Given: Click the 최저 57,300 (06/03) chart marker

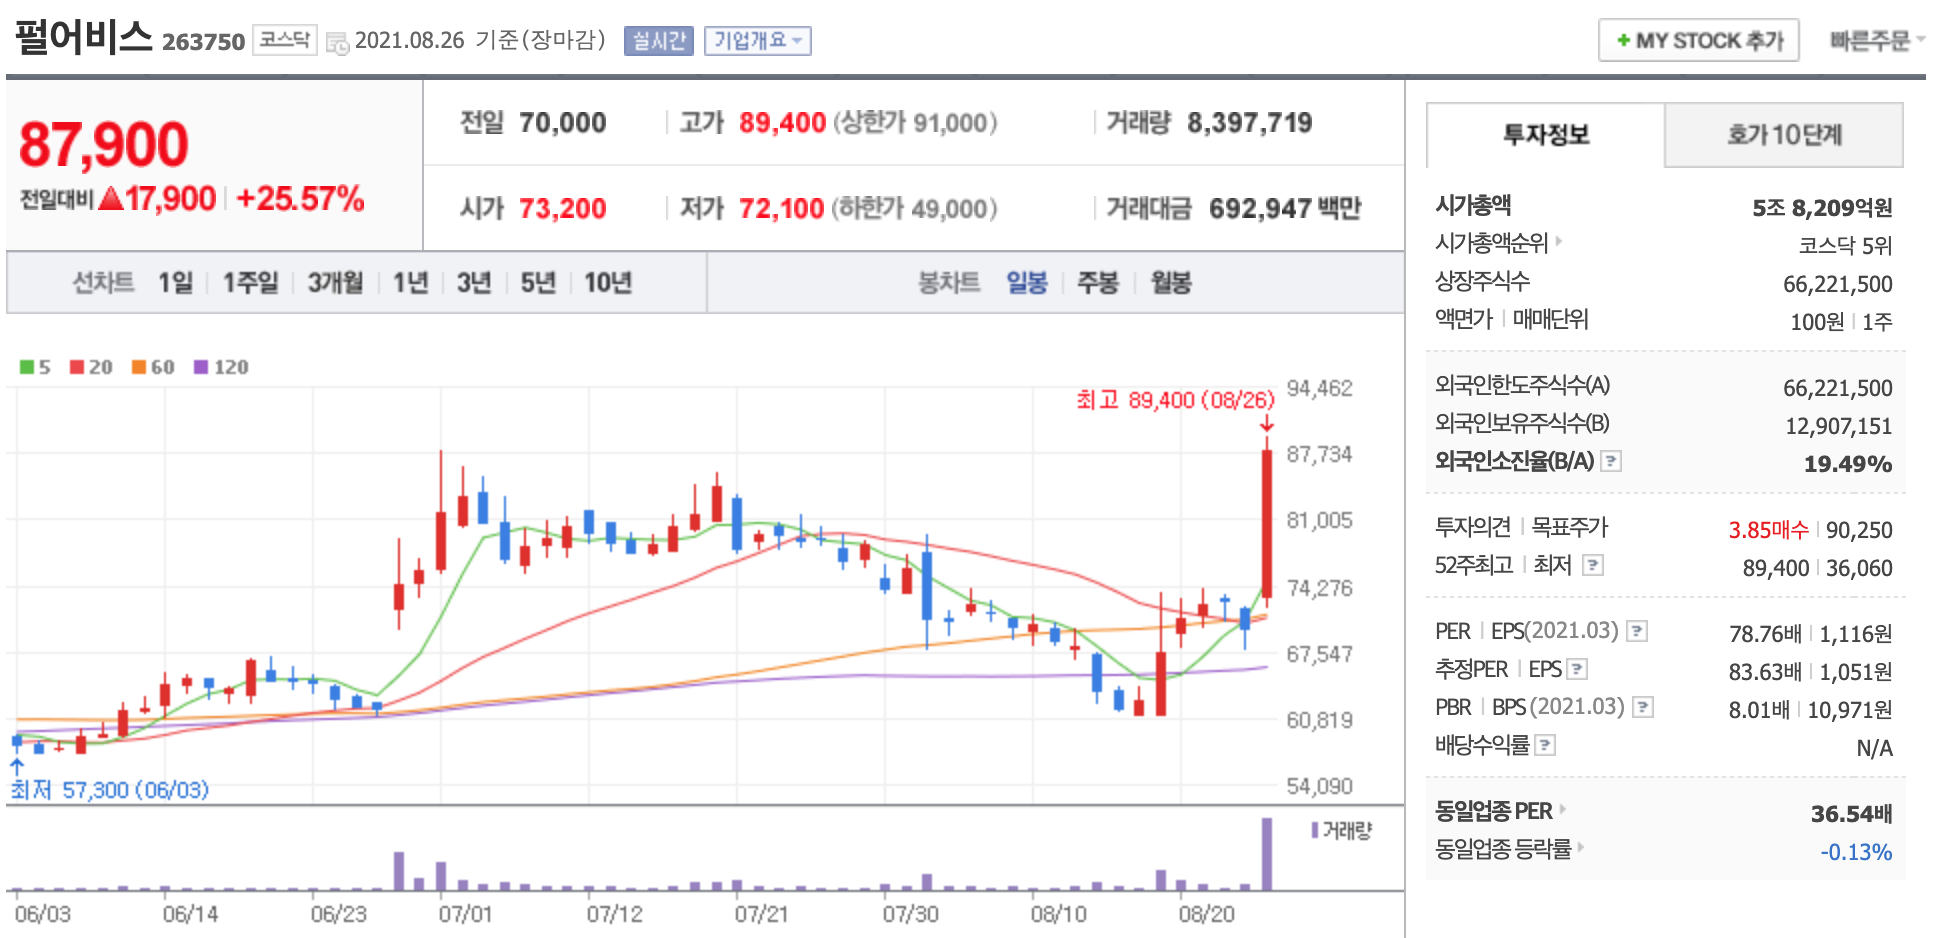Looking at the screenshot, I should [110, 790].
